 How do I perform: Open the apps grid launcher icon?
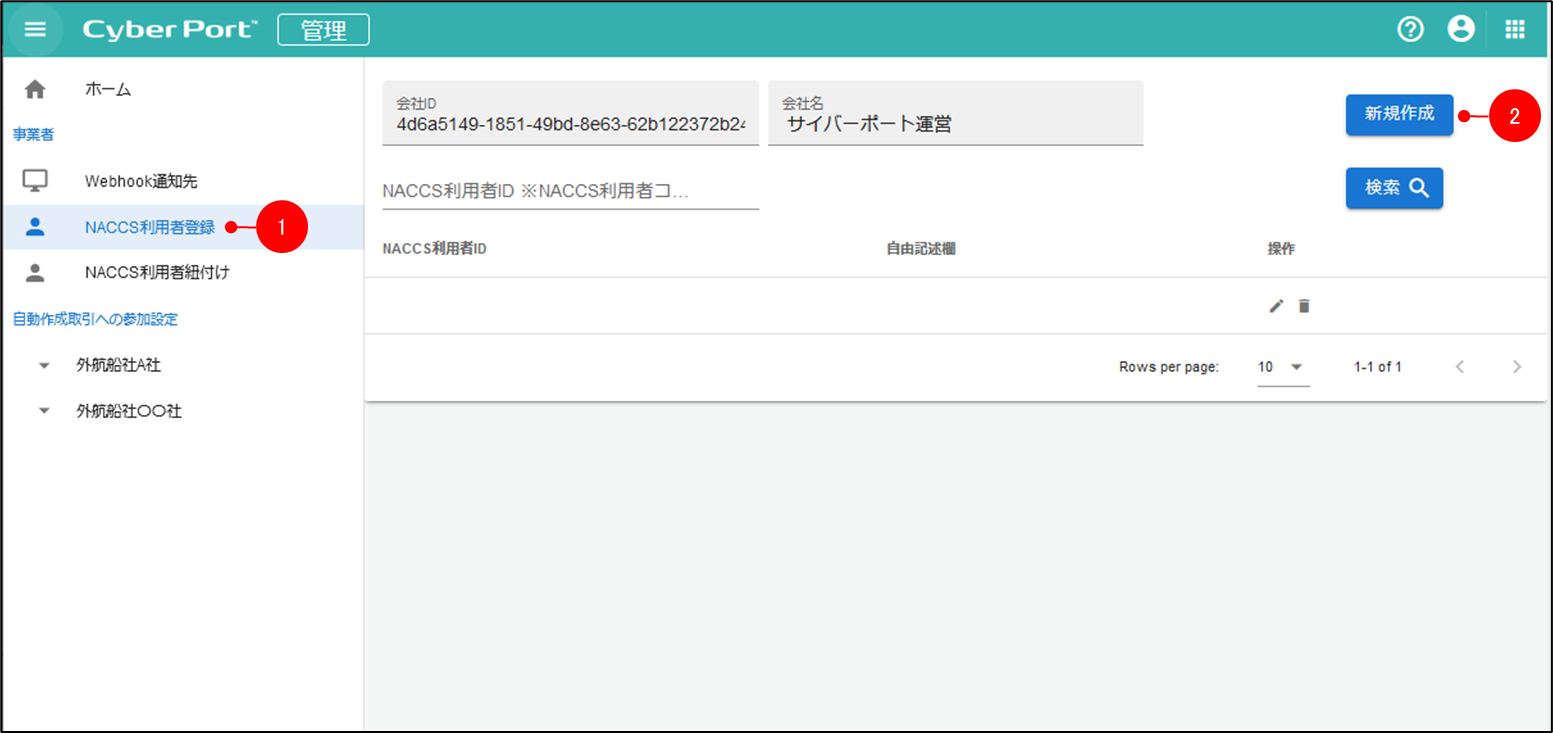point(1515,29)
